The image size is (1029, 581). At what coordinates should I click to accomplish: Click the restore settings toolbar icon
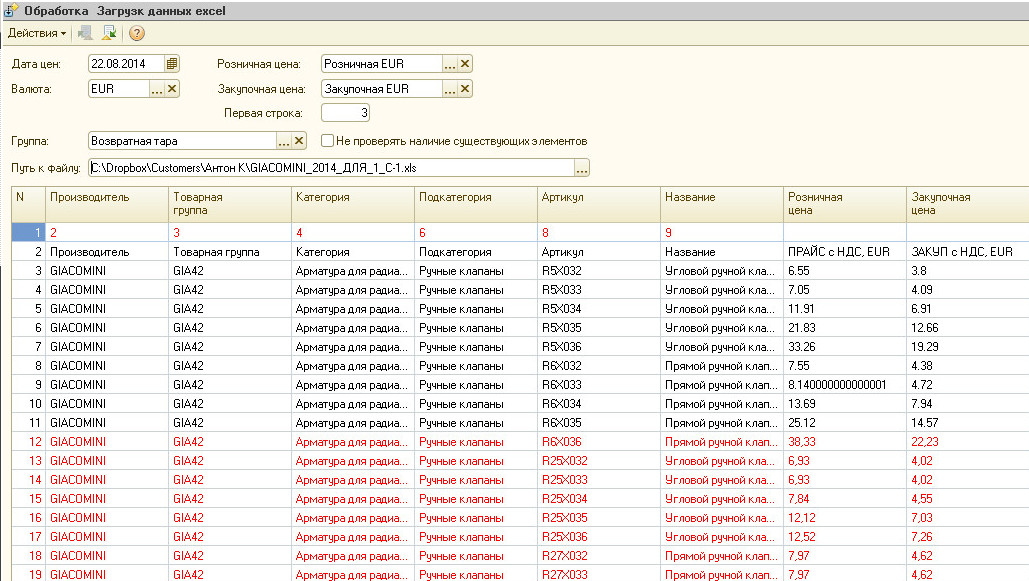tap(109, 33)
